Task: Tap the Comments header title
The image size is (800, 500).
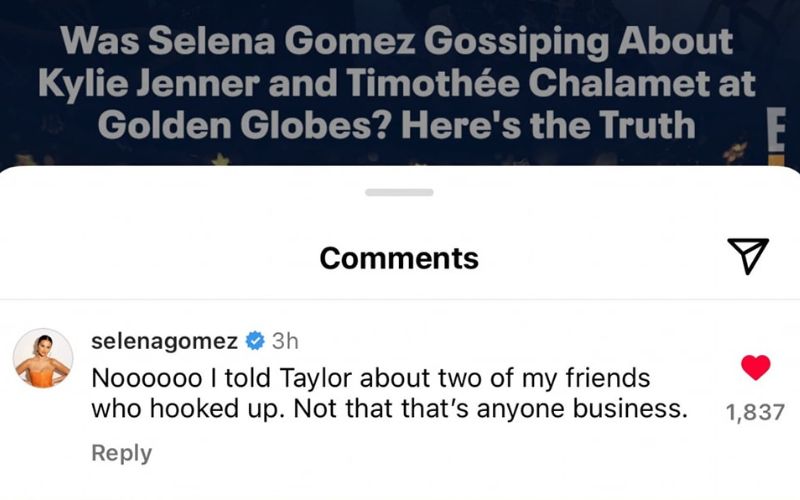Action: [399, 258]
